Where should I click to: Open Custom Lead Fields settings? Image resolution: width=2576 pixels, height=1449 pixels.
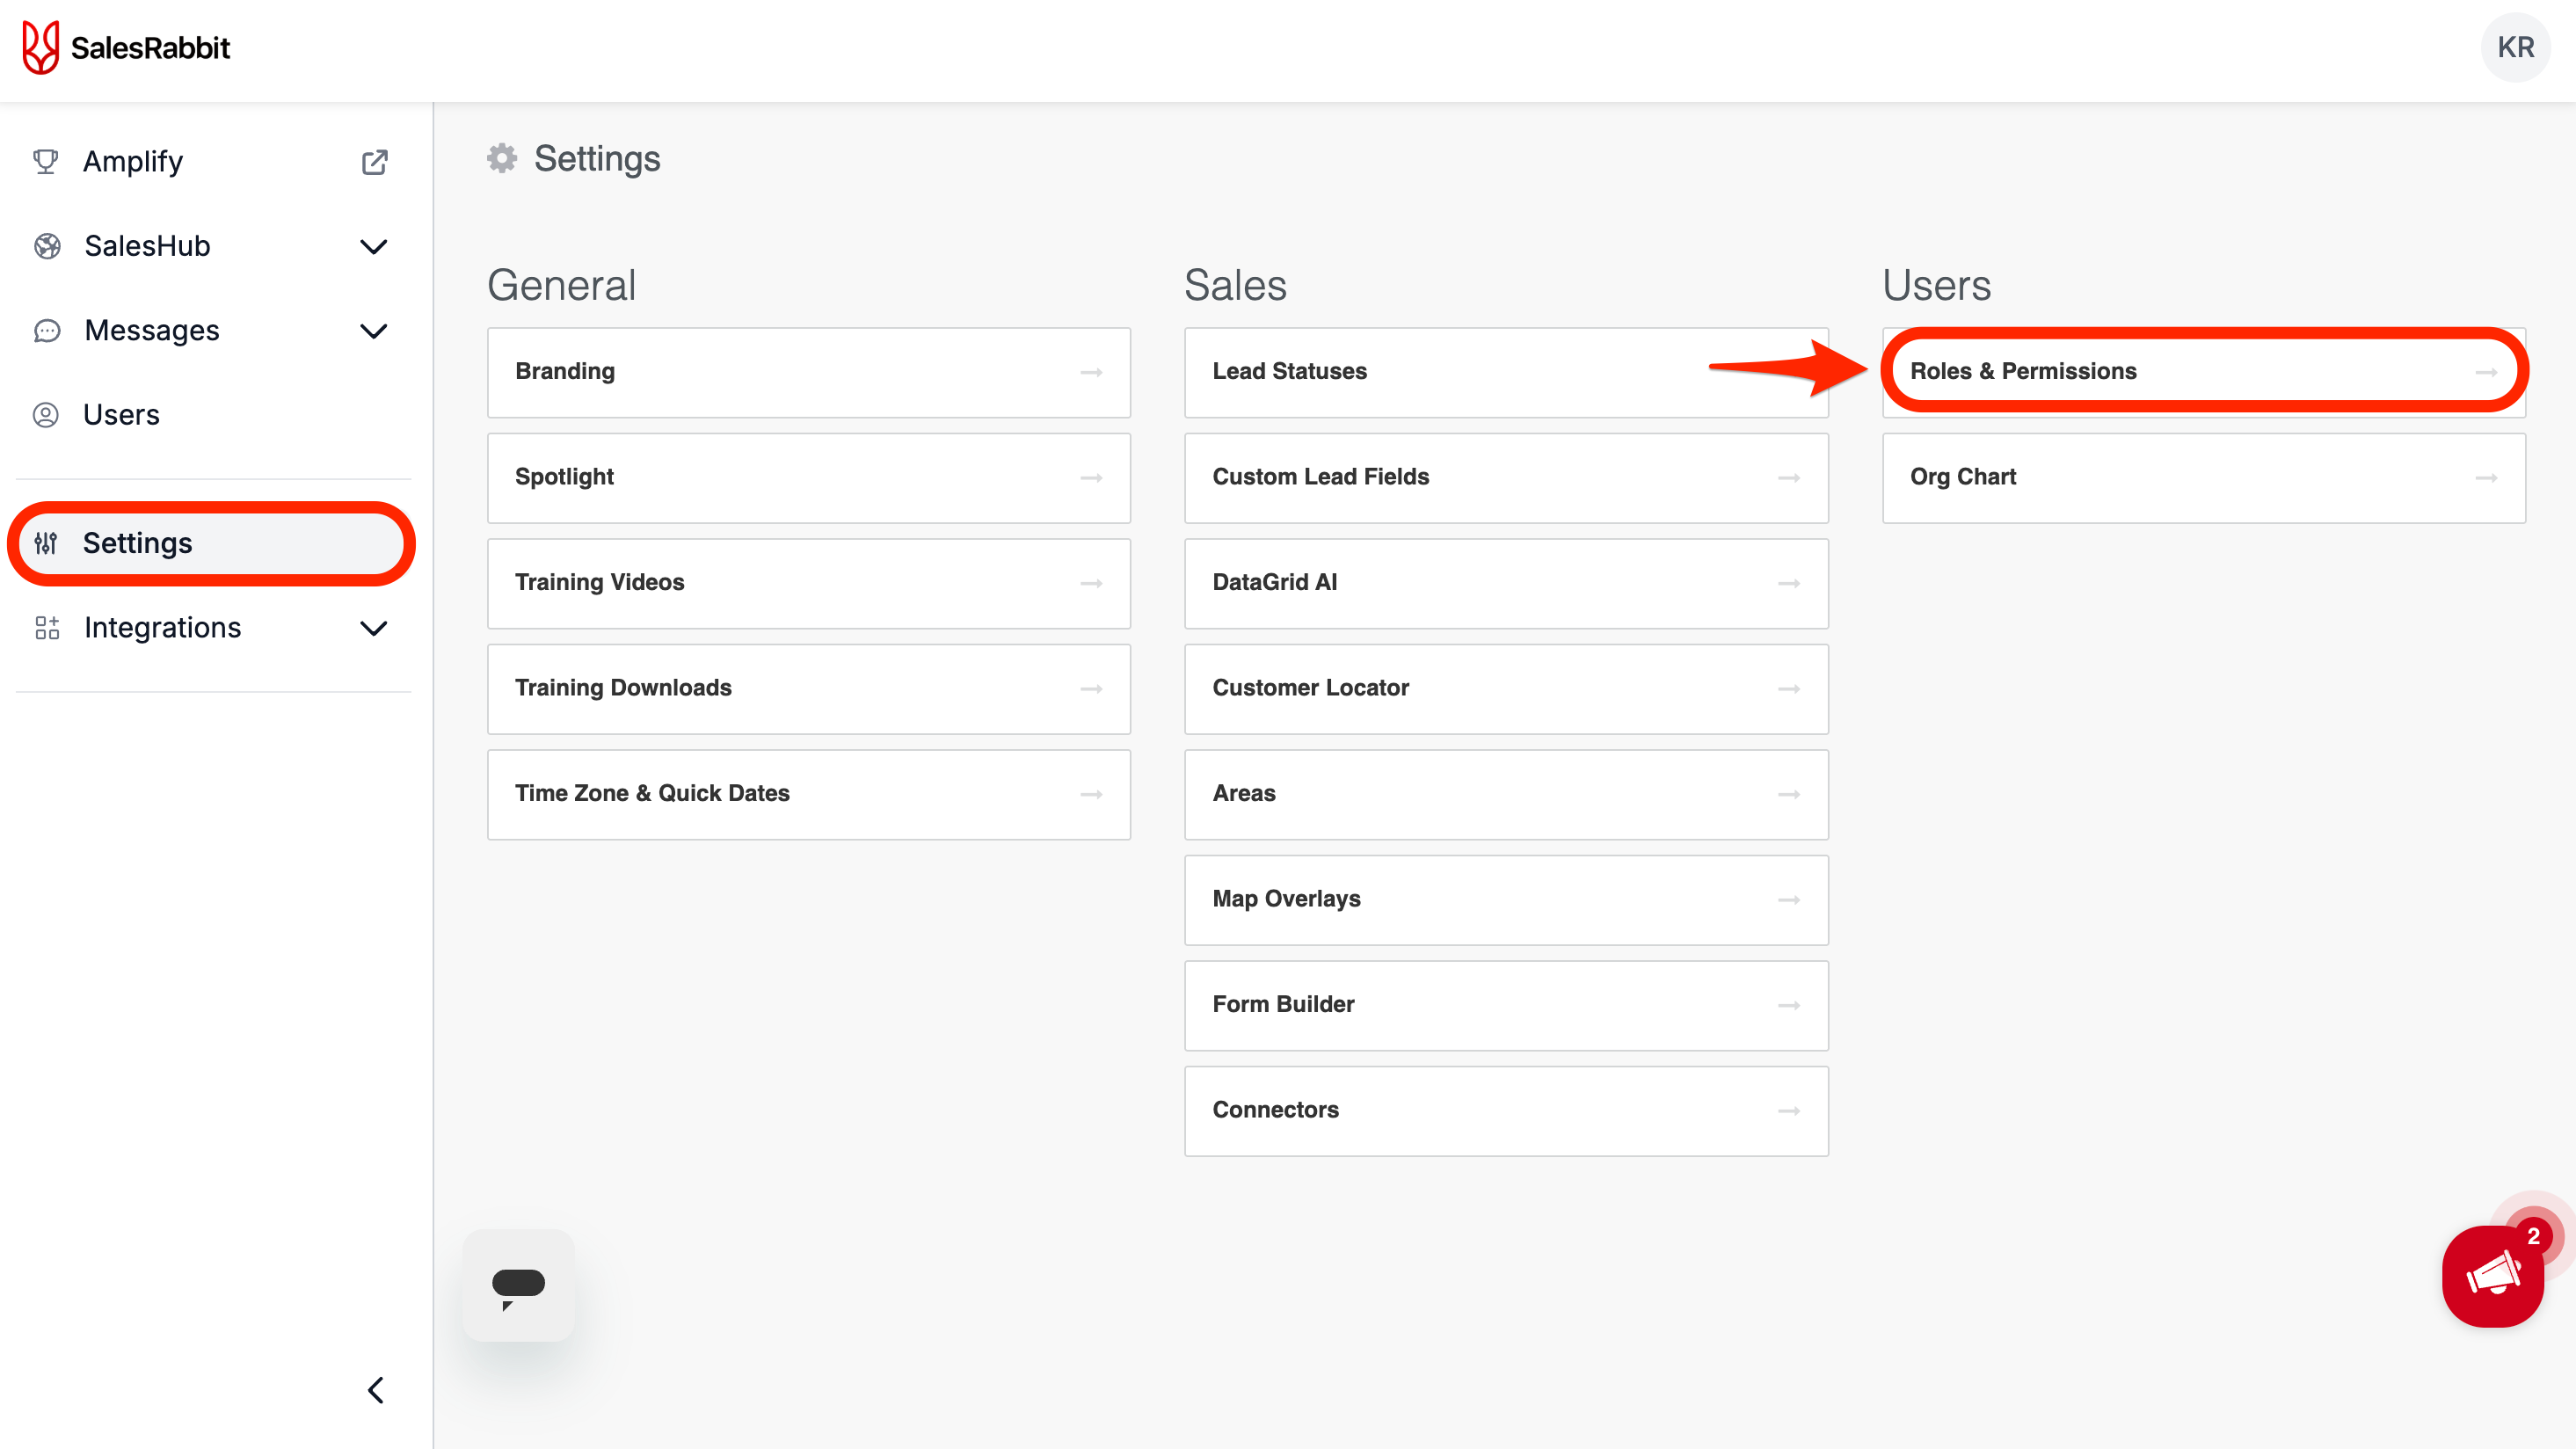point(1505,477)
